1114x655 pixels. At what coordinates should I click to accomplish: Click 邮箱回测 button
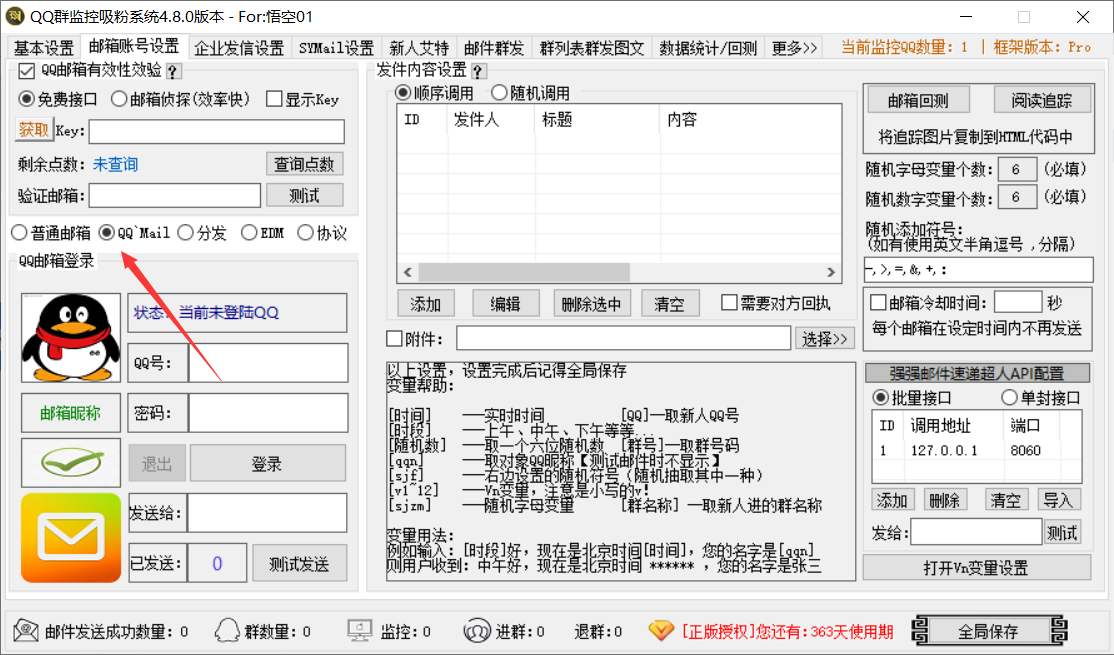pos(918,101)
